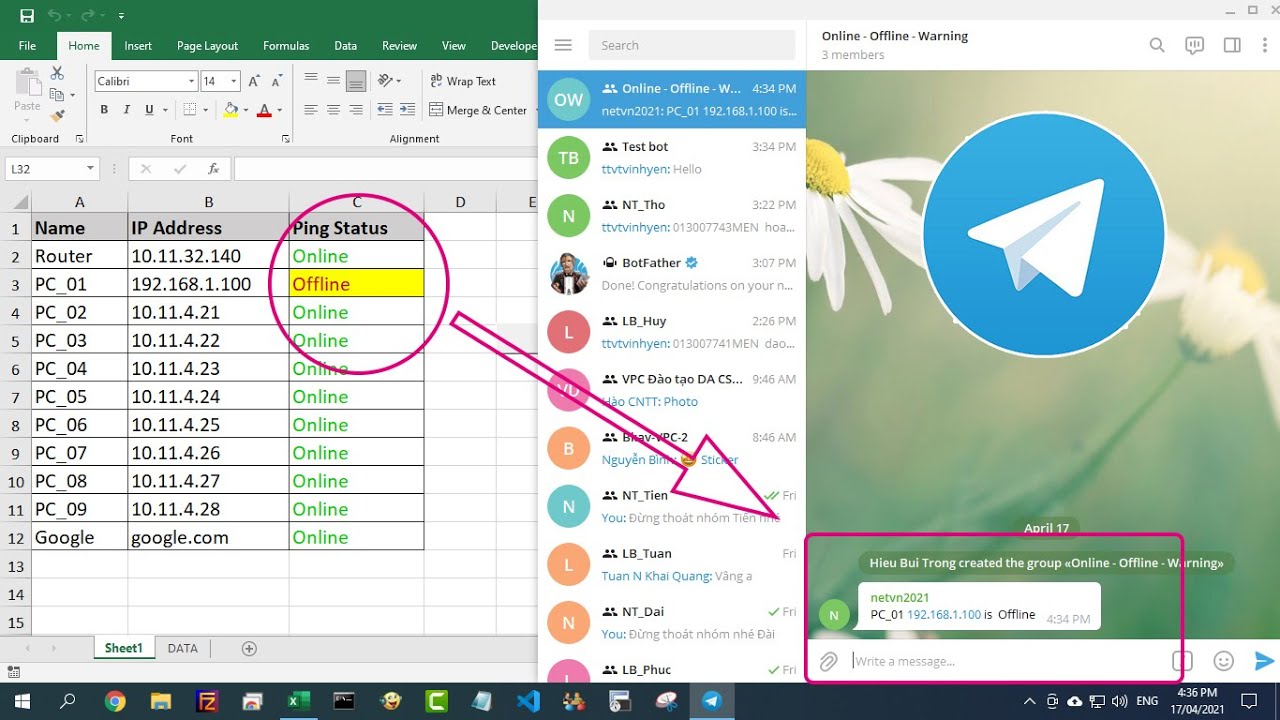Toggle the Telegram right info sidebar
The width and height of the screenshot is (1280, 720).
1232,45
